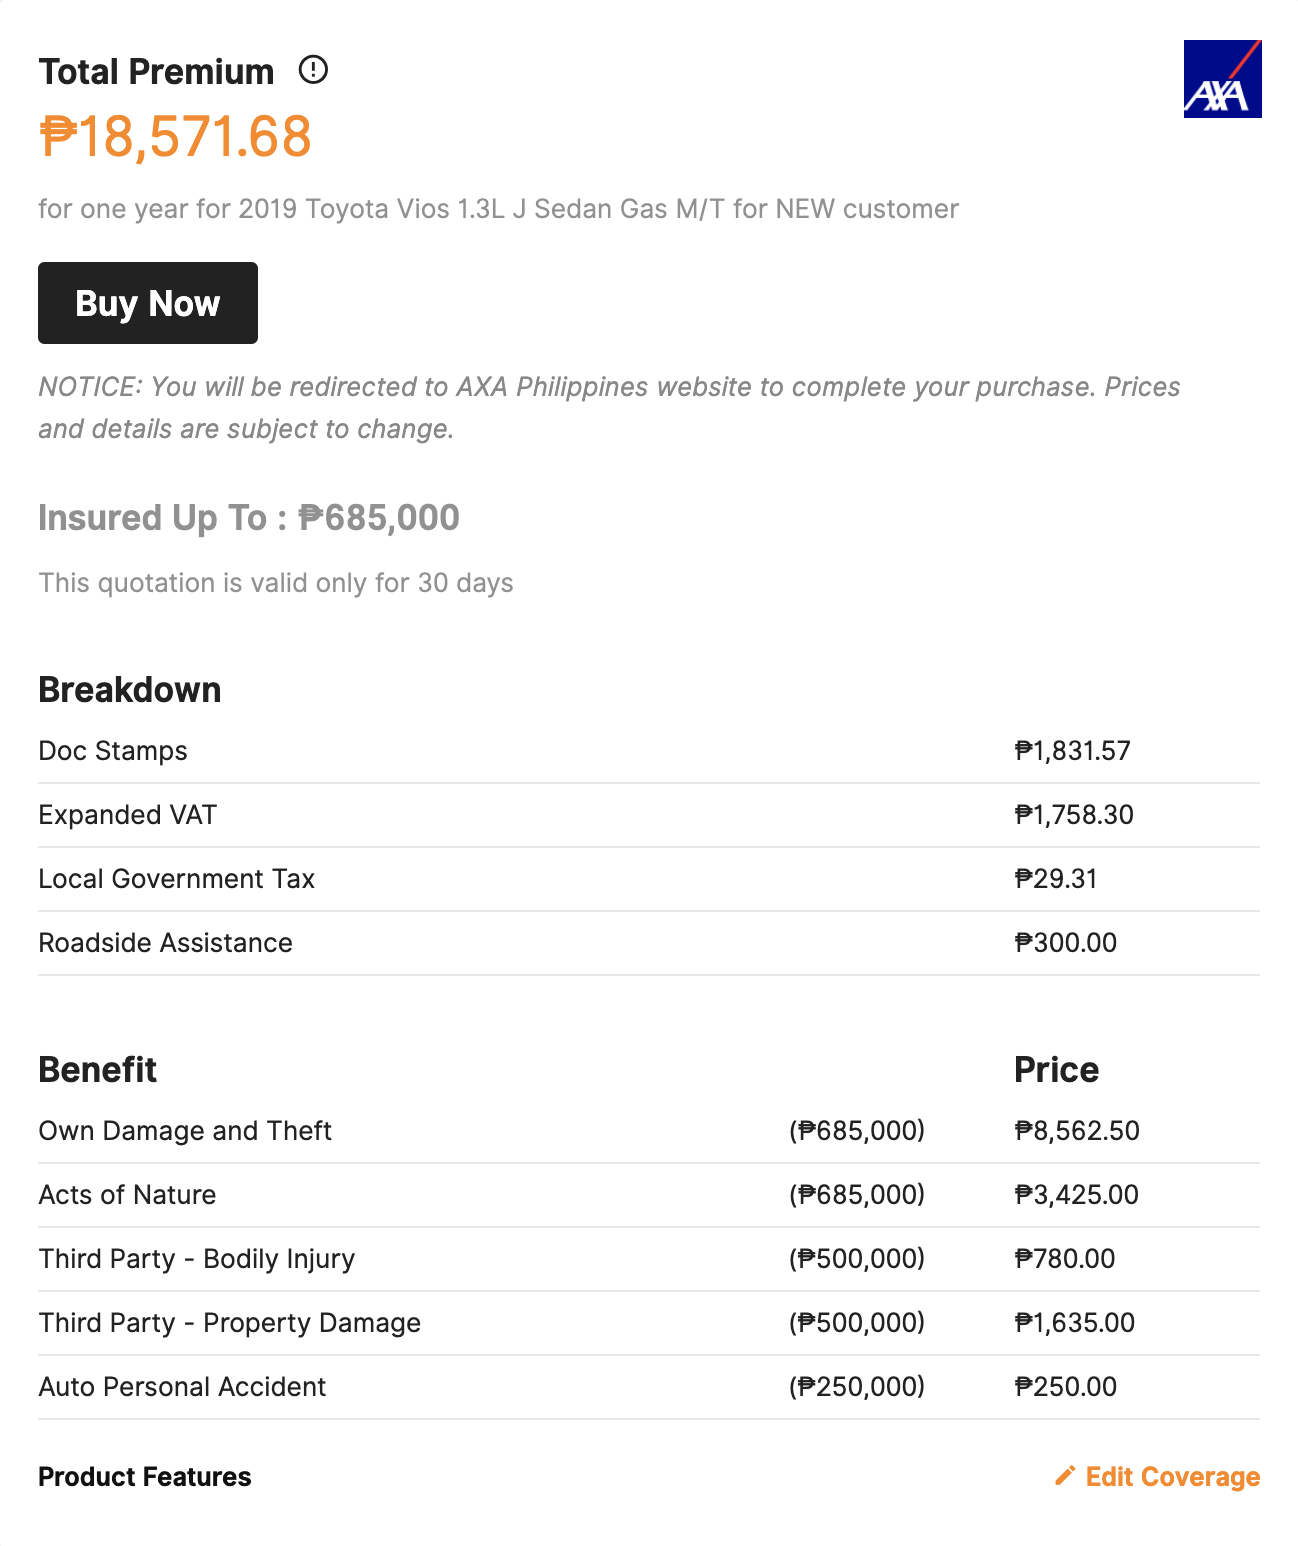Click the Insured Up To ₱685,000 text
Image resolution: width=1298 pixels, height=1546 pixels.
click(249, 518)
